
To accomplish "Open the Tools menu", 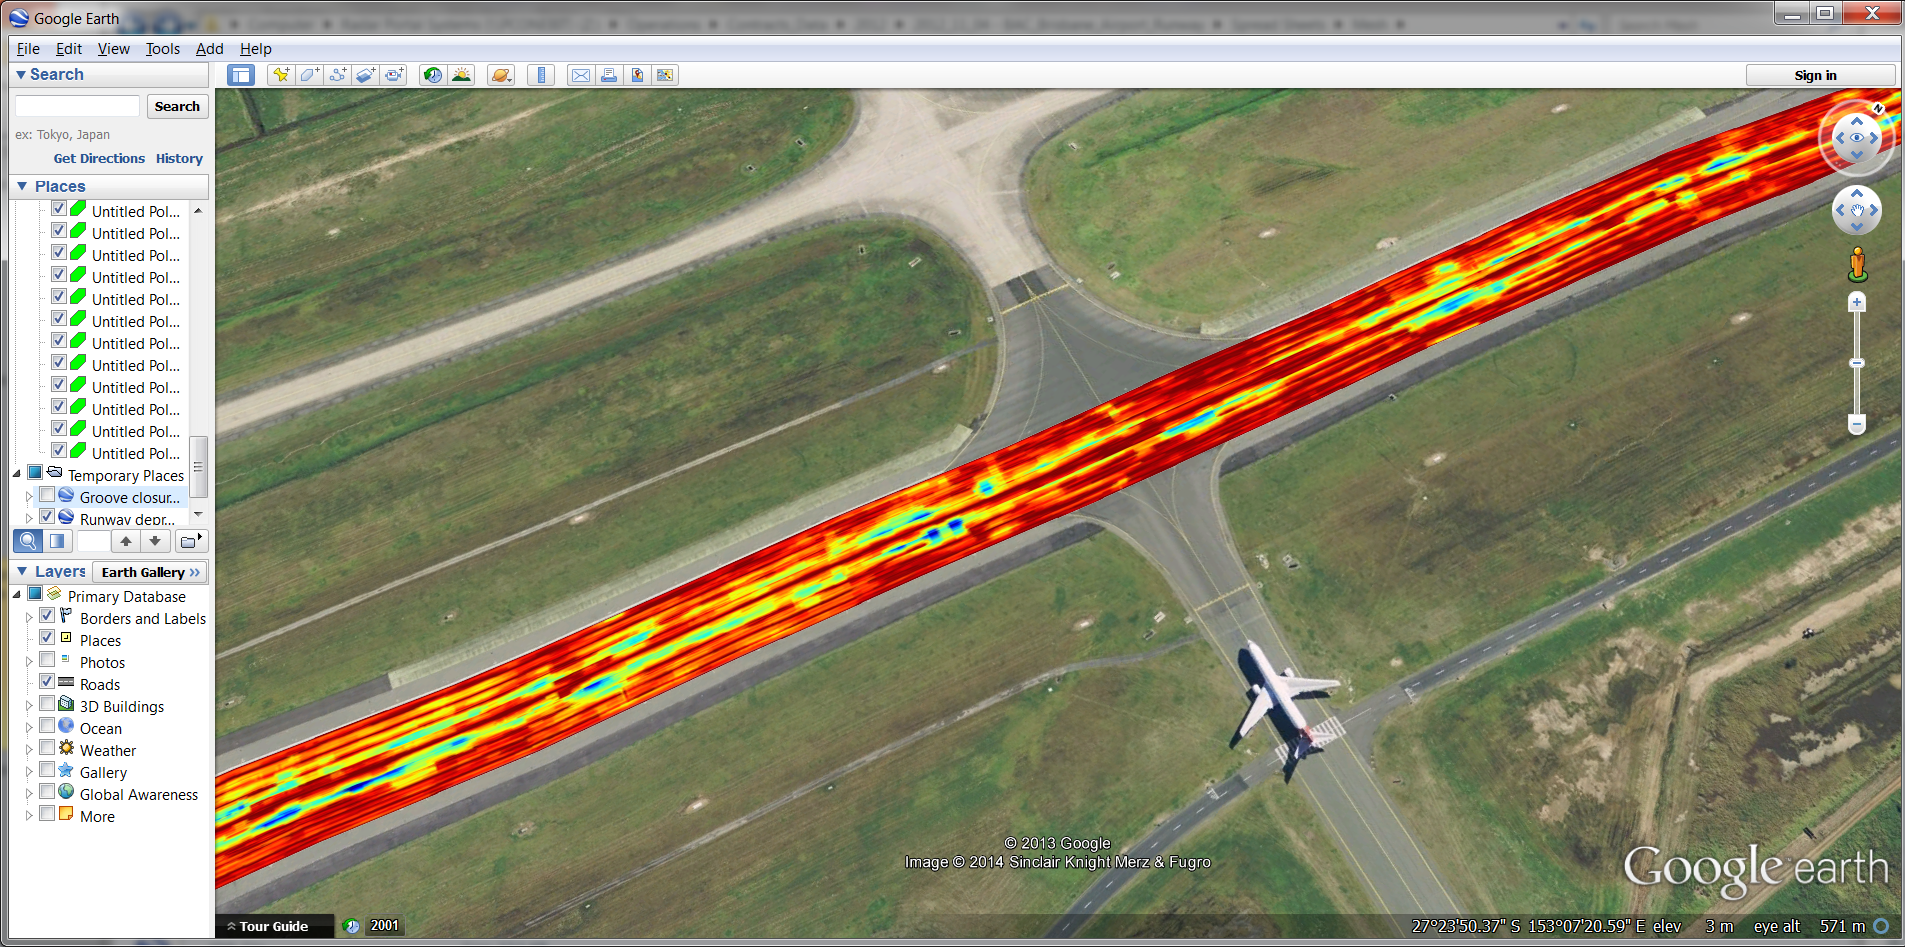I will click(x=163, y=49).
